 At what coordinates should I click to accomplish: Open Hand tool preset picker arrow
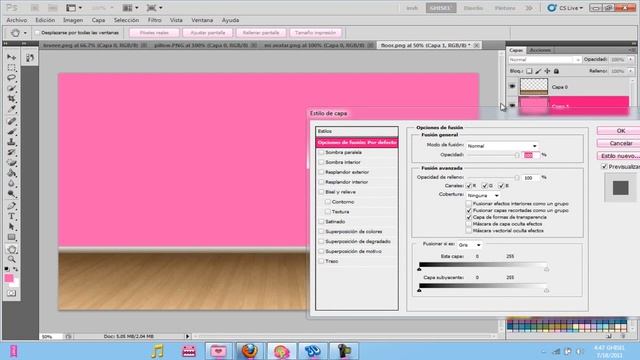(x=25, y=33)
